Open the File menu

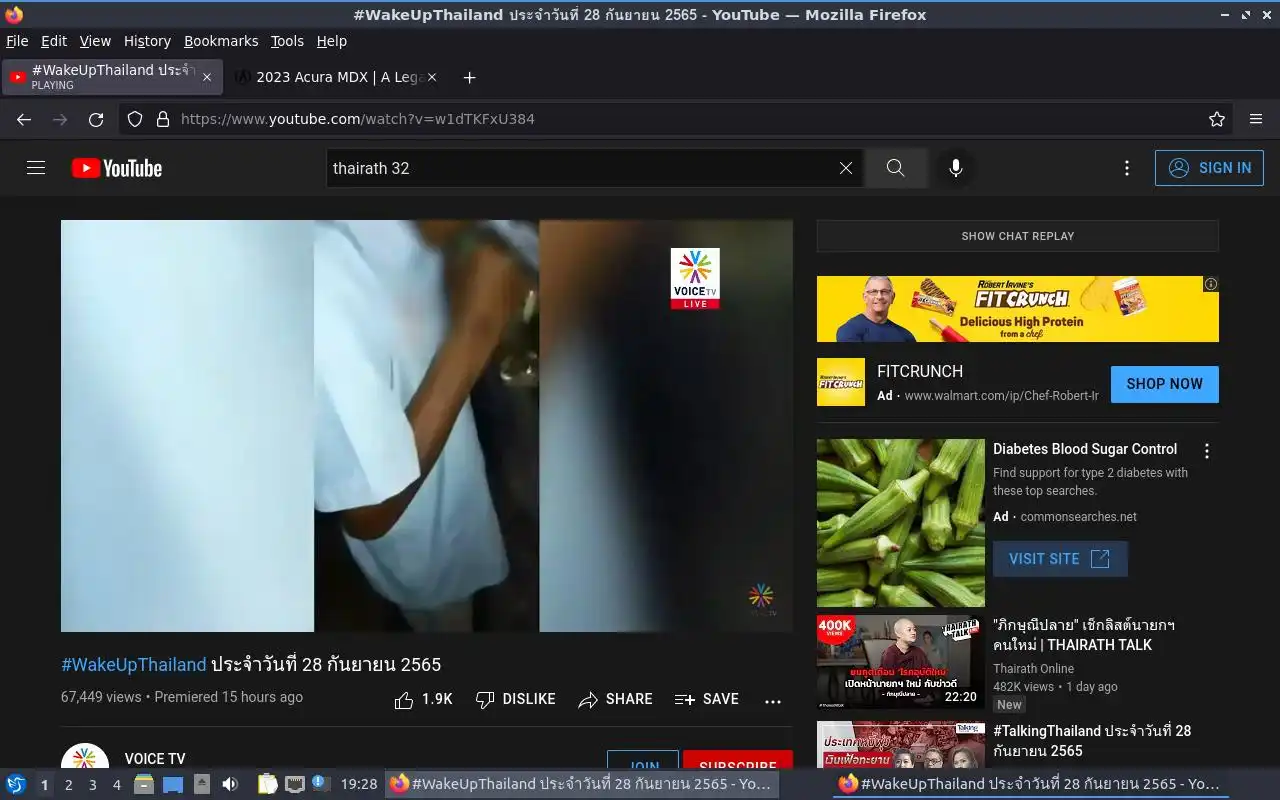pyautogui.click(x=17, y=41)
